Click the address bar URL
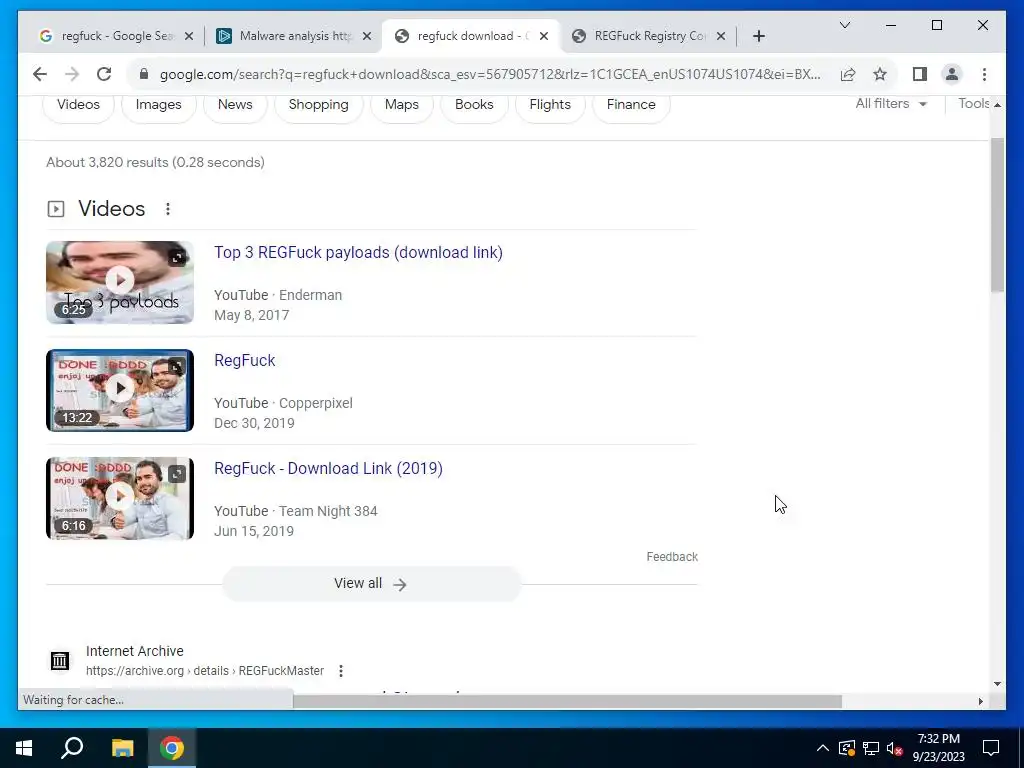 [490, 74]
